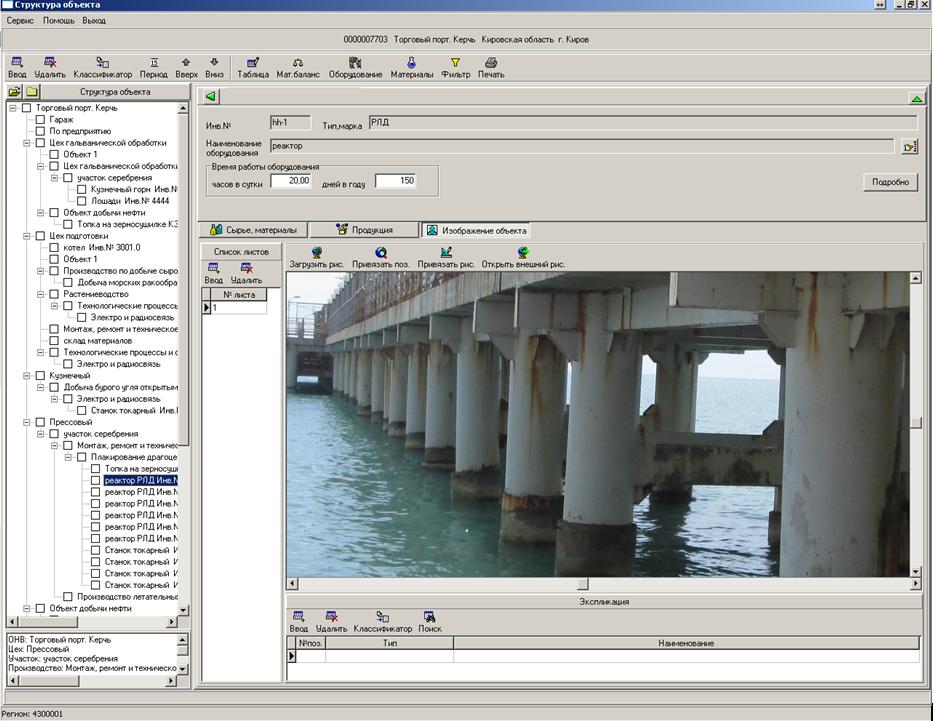This screenshot has width=934, height=721.
Task: Click the image horizontal scrollbar thumb
Action: tap(582, 584)
